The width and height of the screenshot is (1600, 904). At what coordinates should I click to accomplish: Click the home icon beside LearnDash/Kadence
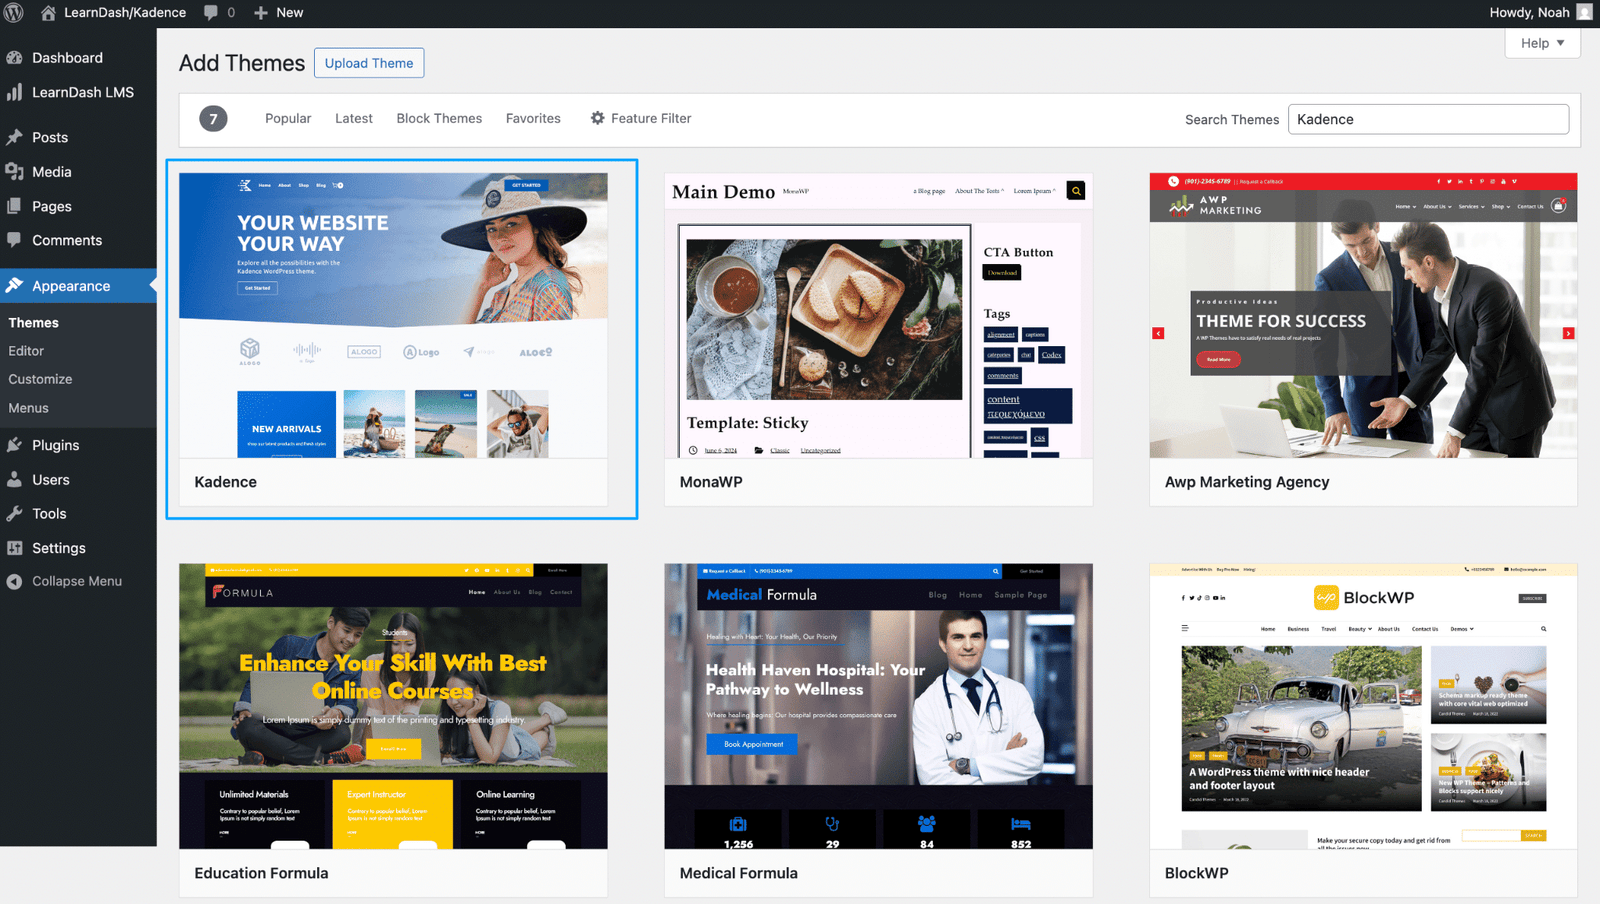click(x=47, y=13)
